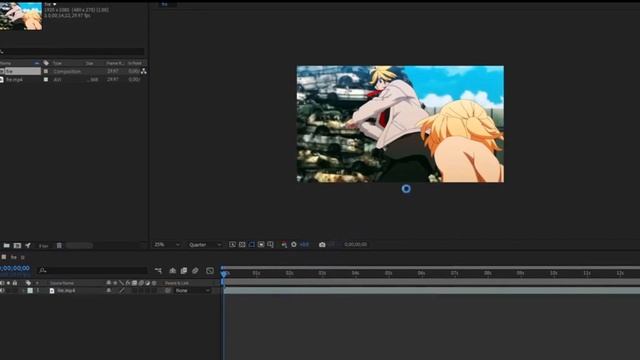640x360 pixels.
Task: Toggle video visibility eye for the mp4 layer
Action: click(2, 291)
